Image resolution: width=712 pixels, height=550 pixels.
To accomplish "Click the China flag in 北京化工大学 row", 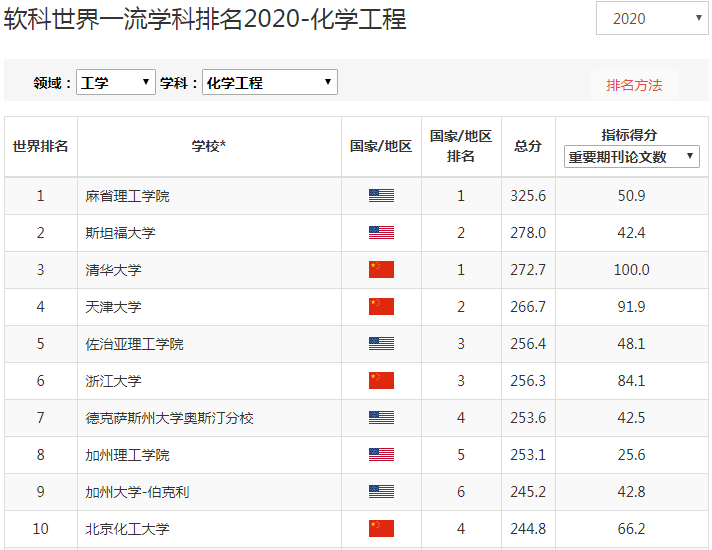I will pos(381,529).
